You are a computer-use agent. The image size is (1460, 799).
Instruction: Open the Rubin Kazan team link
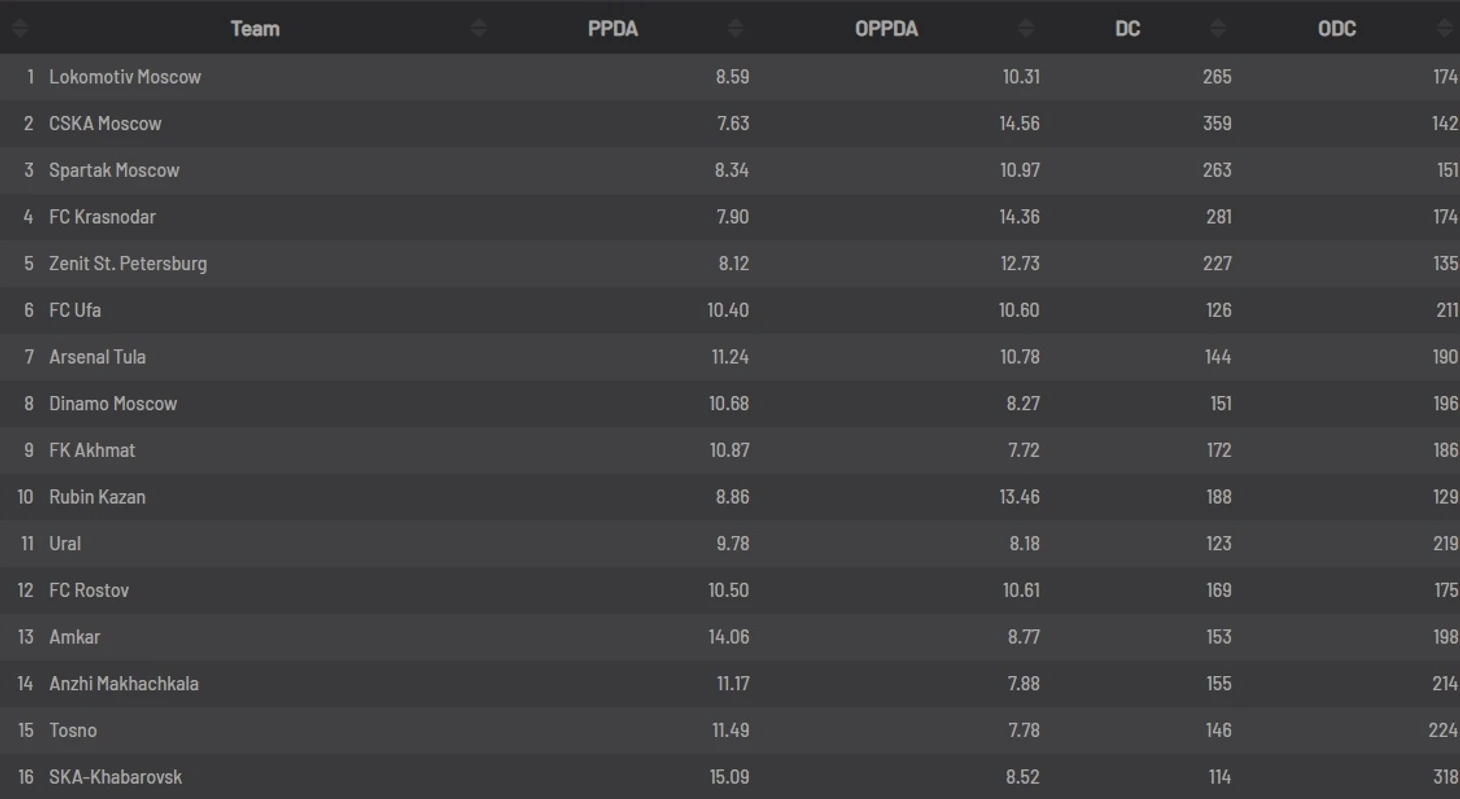point(97,497)
